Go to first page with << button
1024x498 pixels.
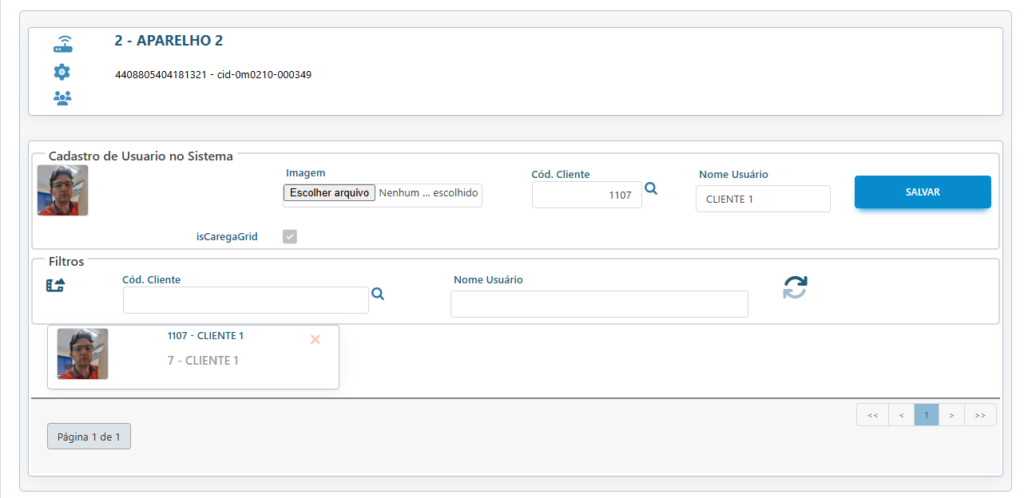pyautogui.click(x=873, y=415)
